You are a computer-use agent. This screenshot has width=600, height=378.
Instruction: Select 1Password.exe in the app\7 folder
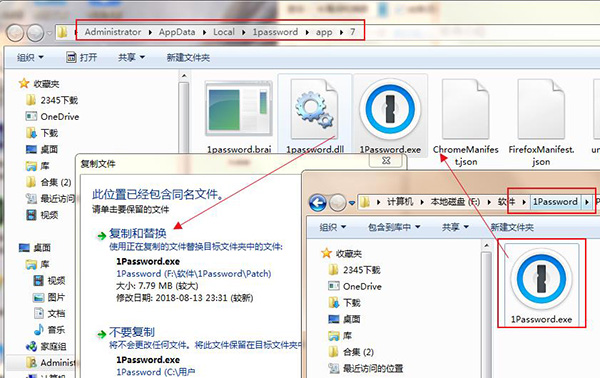click(x=390, y=116)
